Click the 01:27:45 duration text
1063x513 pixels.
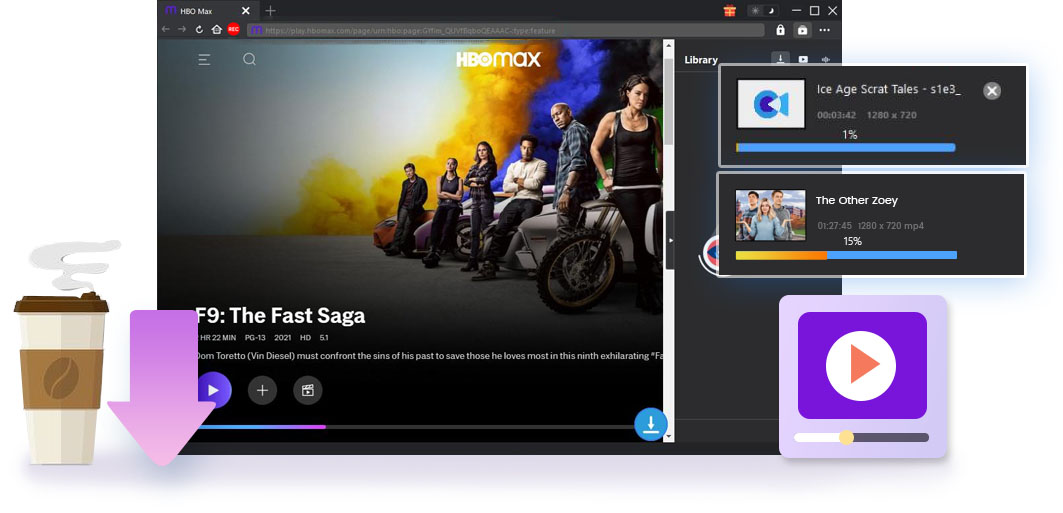click(835, 226)
